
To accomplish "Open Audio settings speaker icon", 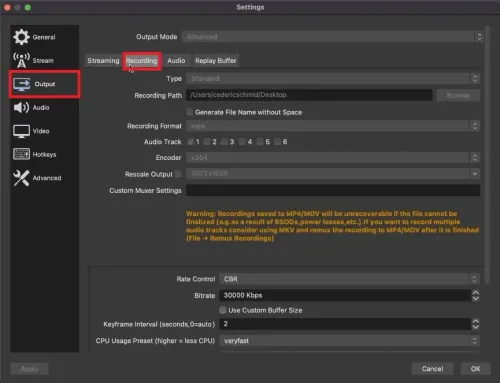I will click(21, 108).
